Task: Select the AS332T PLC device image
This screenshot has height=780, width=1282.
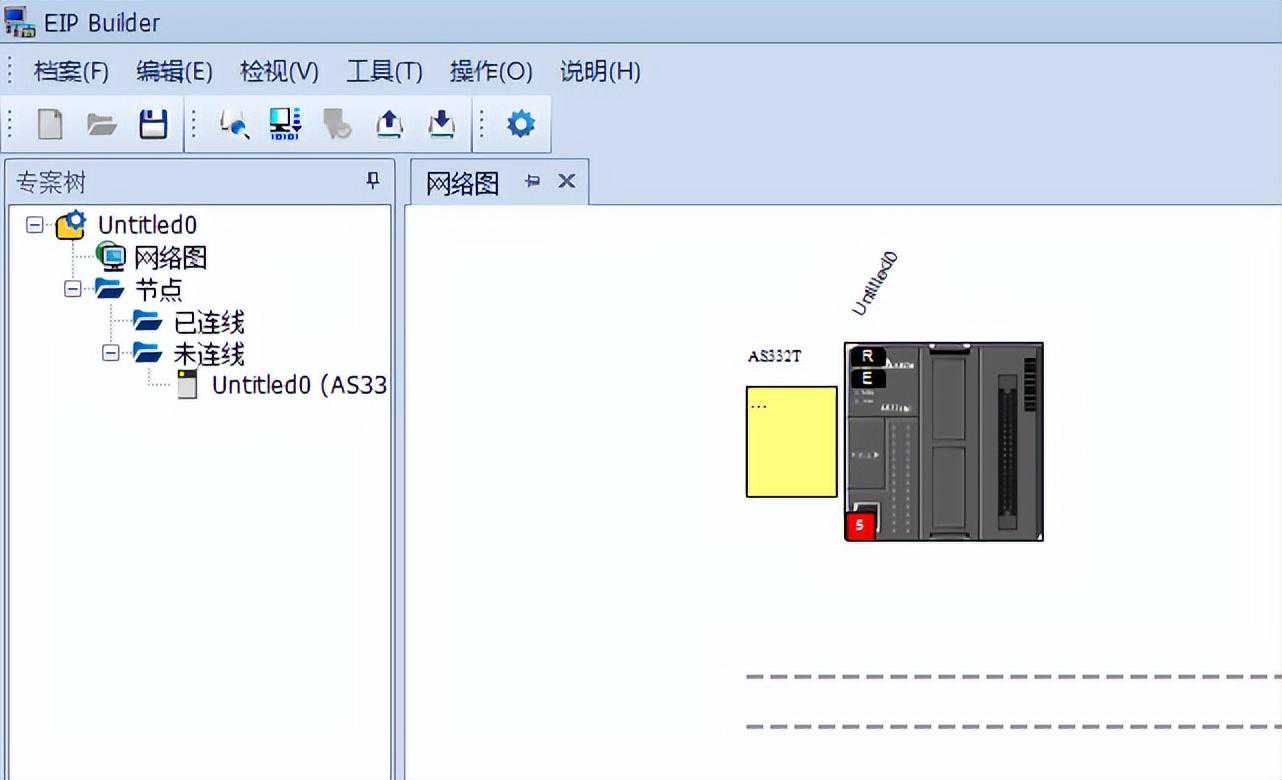Action: pos(943,441)
